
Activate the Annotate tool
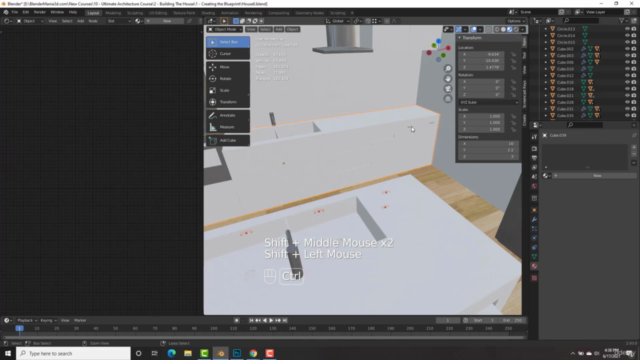228,116
